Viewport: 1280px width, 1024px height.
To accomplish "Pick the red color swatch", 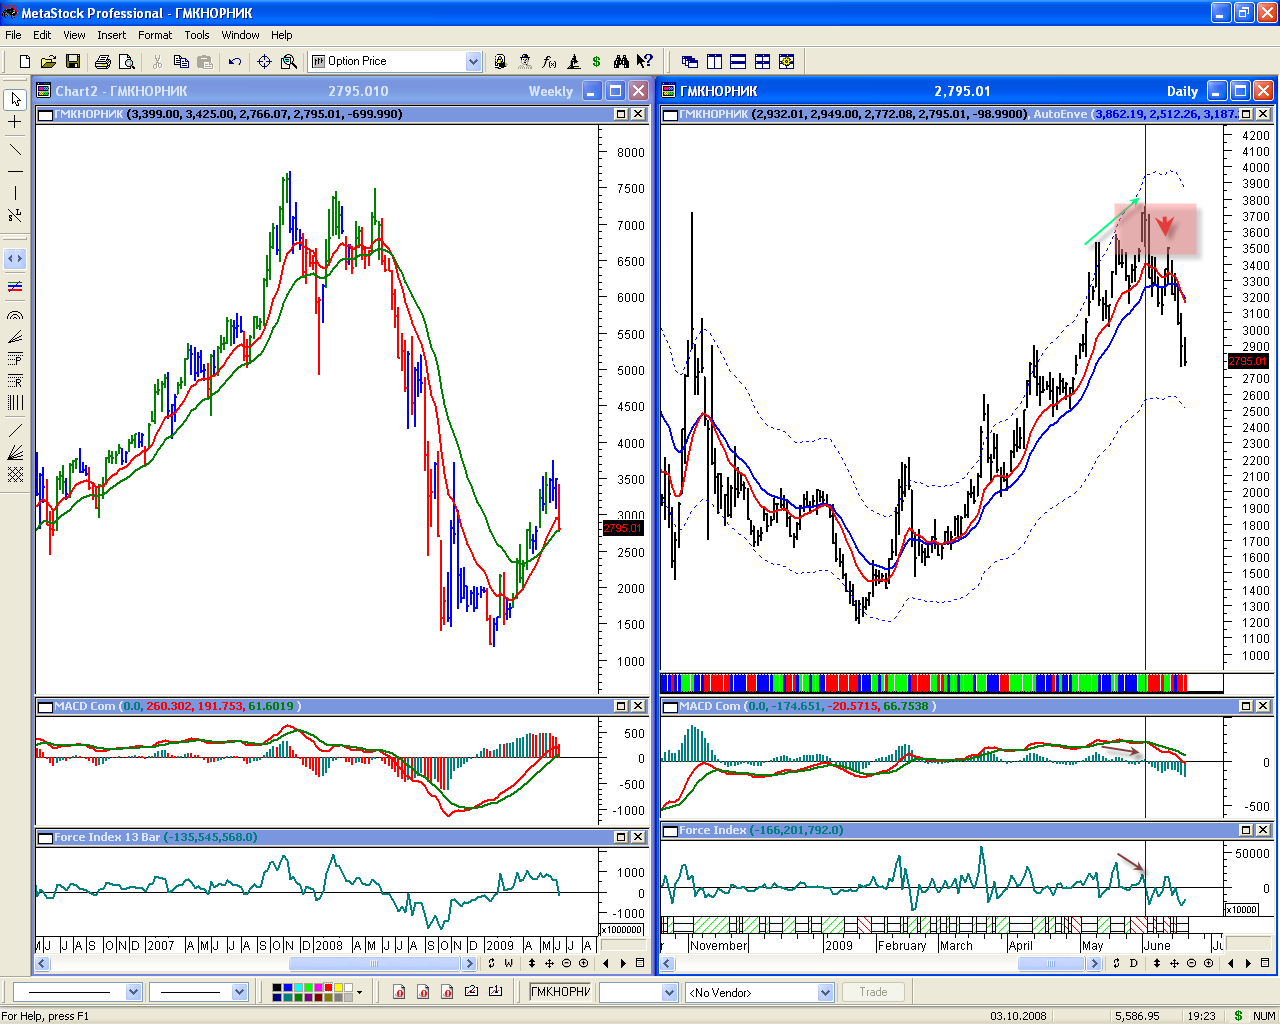I will 328,987.
